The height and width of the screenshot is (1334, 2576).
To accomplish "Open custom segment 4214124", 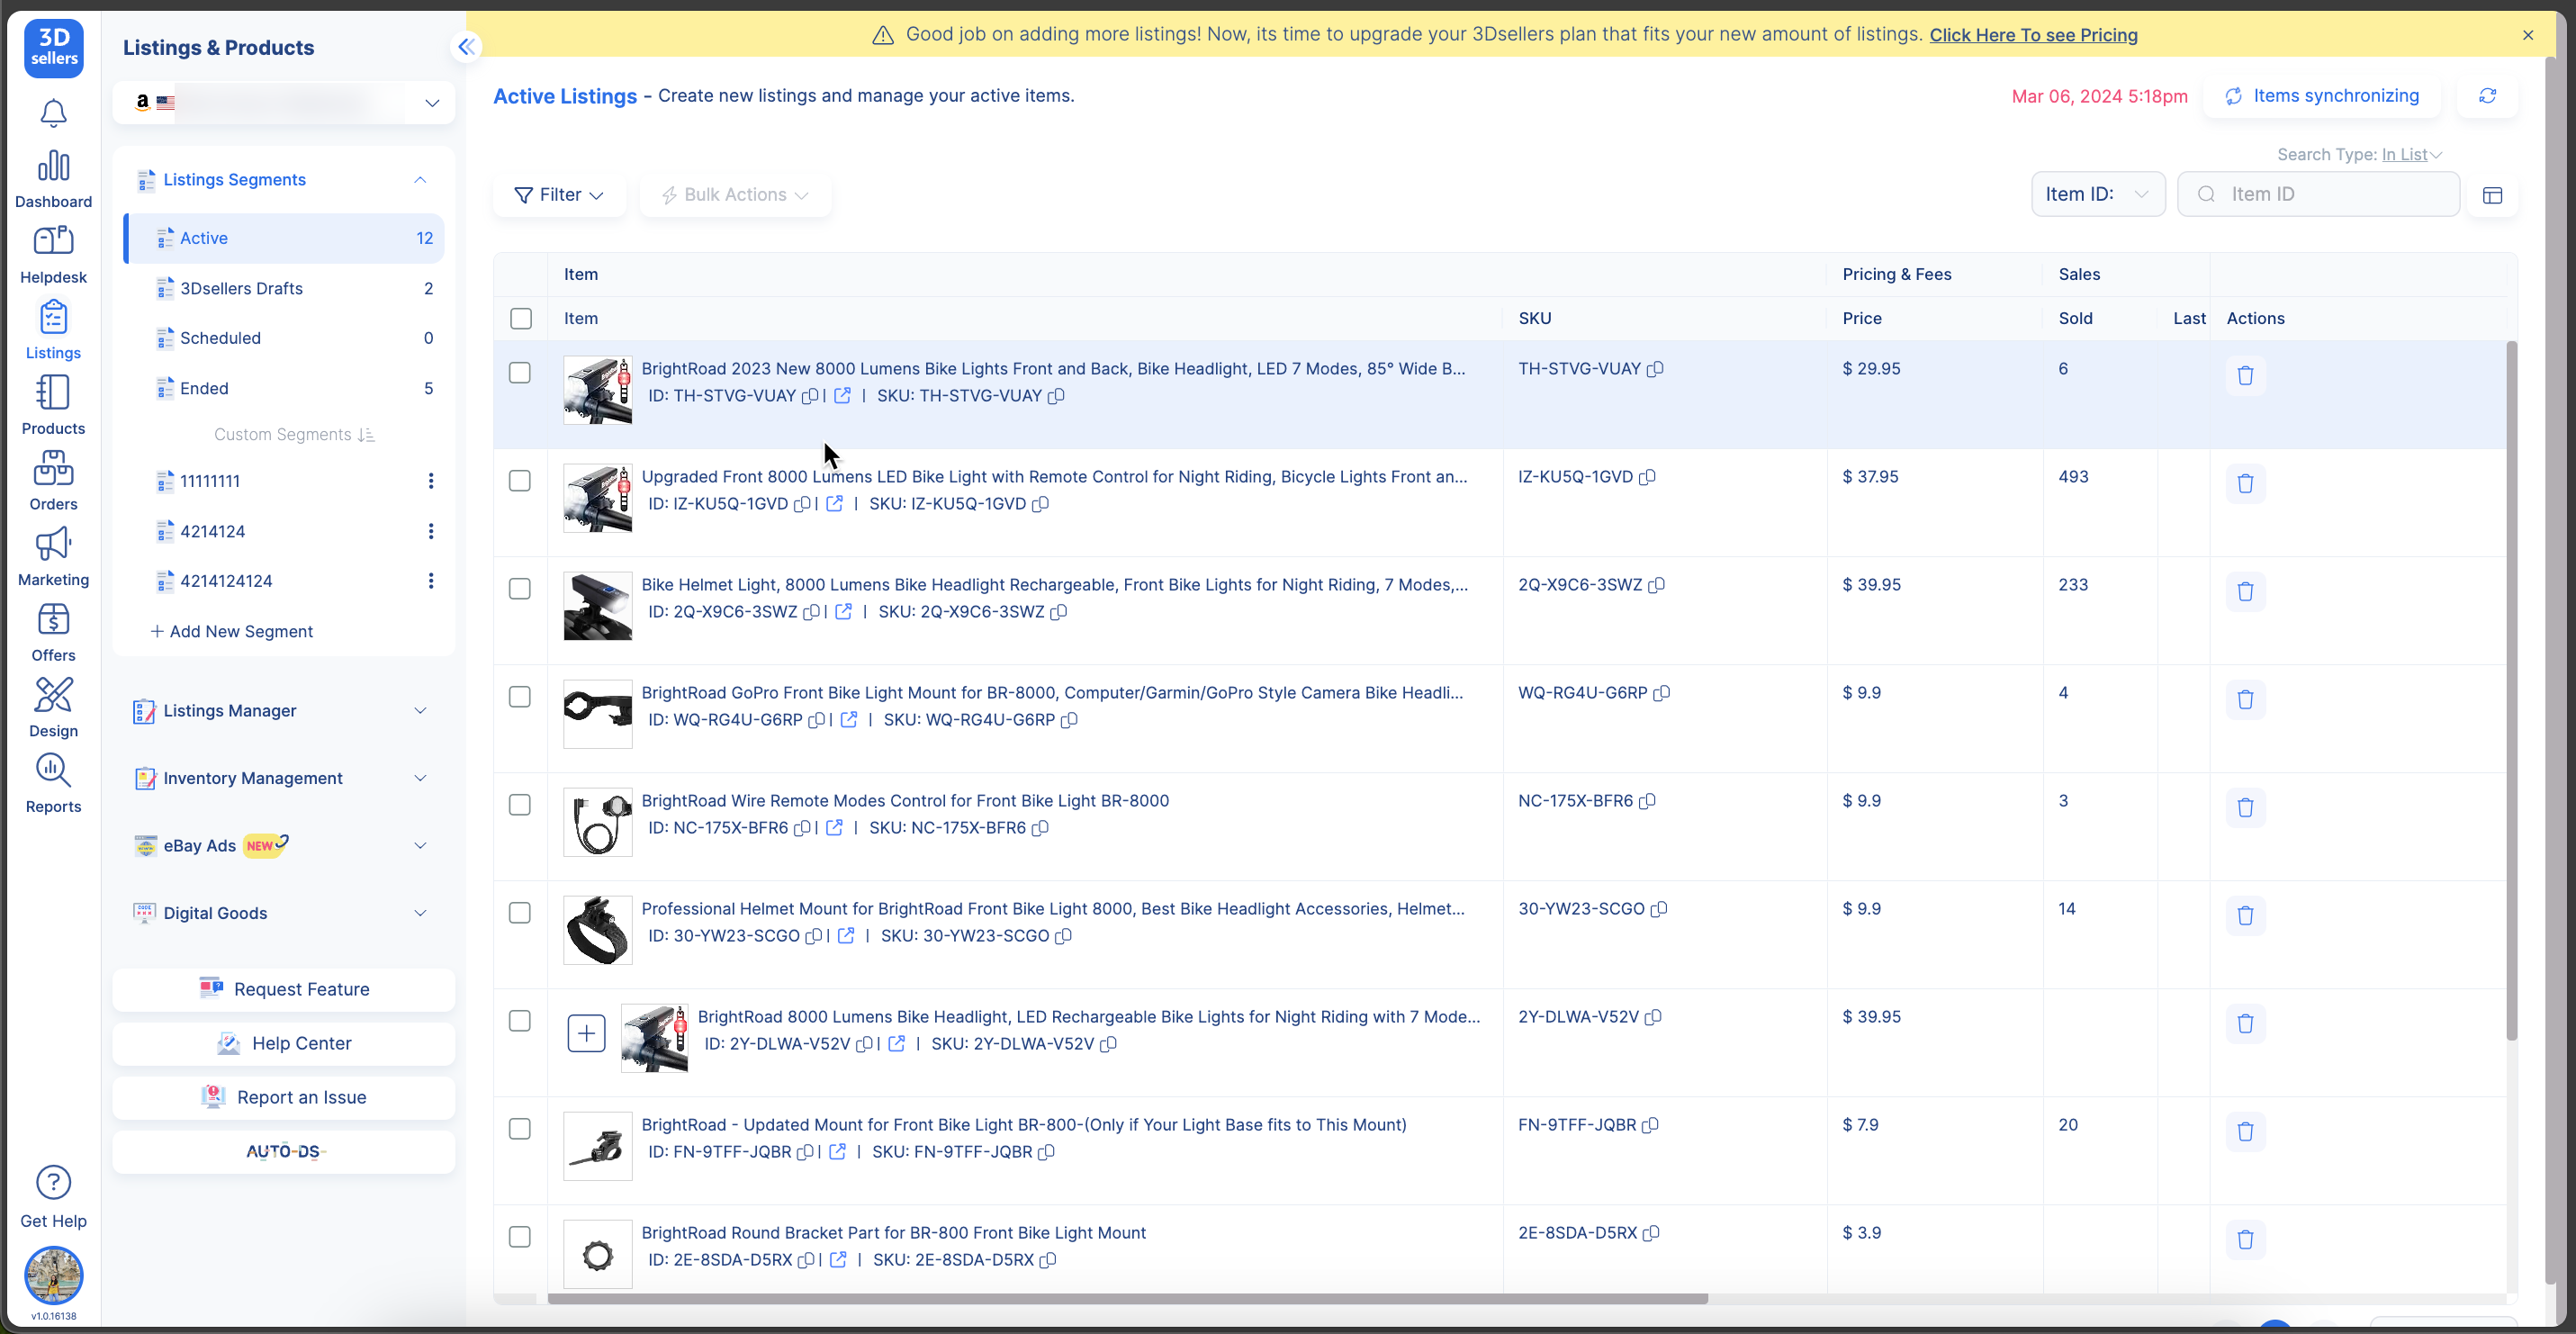I will point(212,532).
